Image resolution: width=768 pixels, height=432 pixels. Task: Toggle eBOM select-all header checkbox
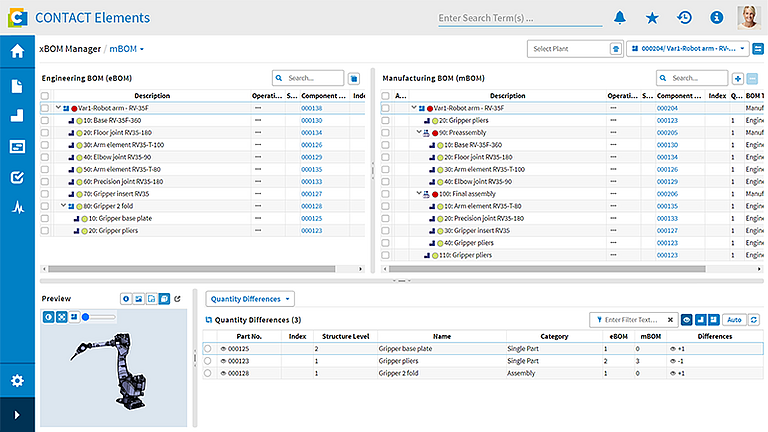pos(45,96)
